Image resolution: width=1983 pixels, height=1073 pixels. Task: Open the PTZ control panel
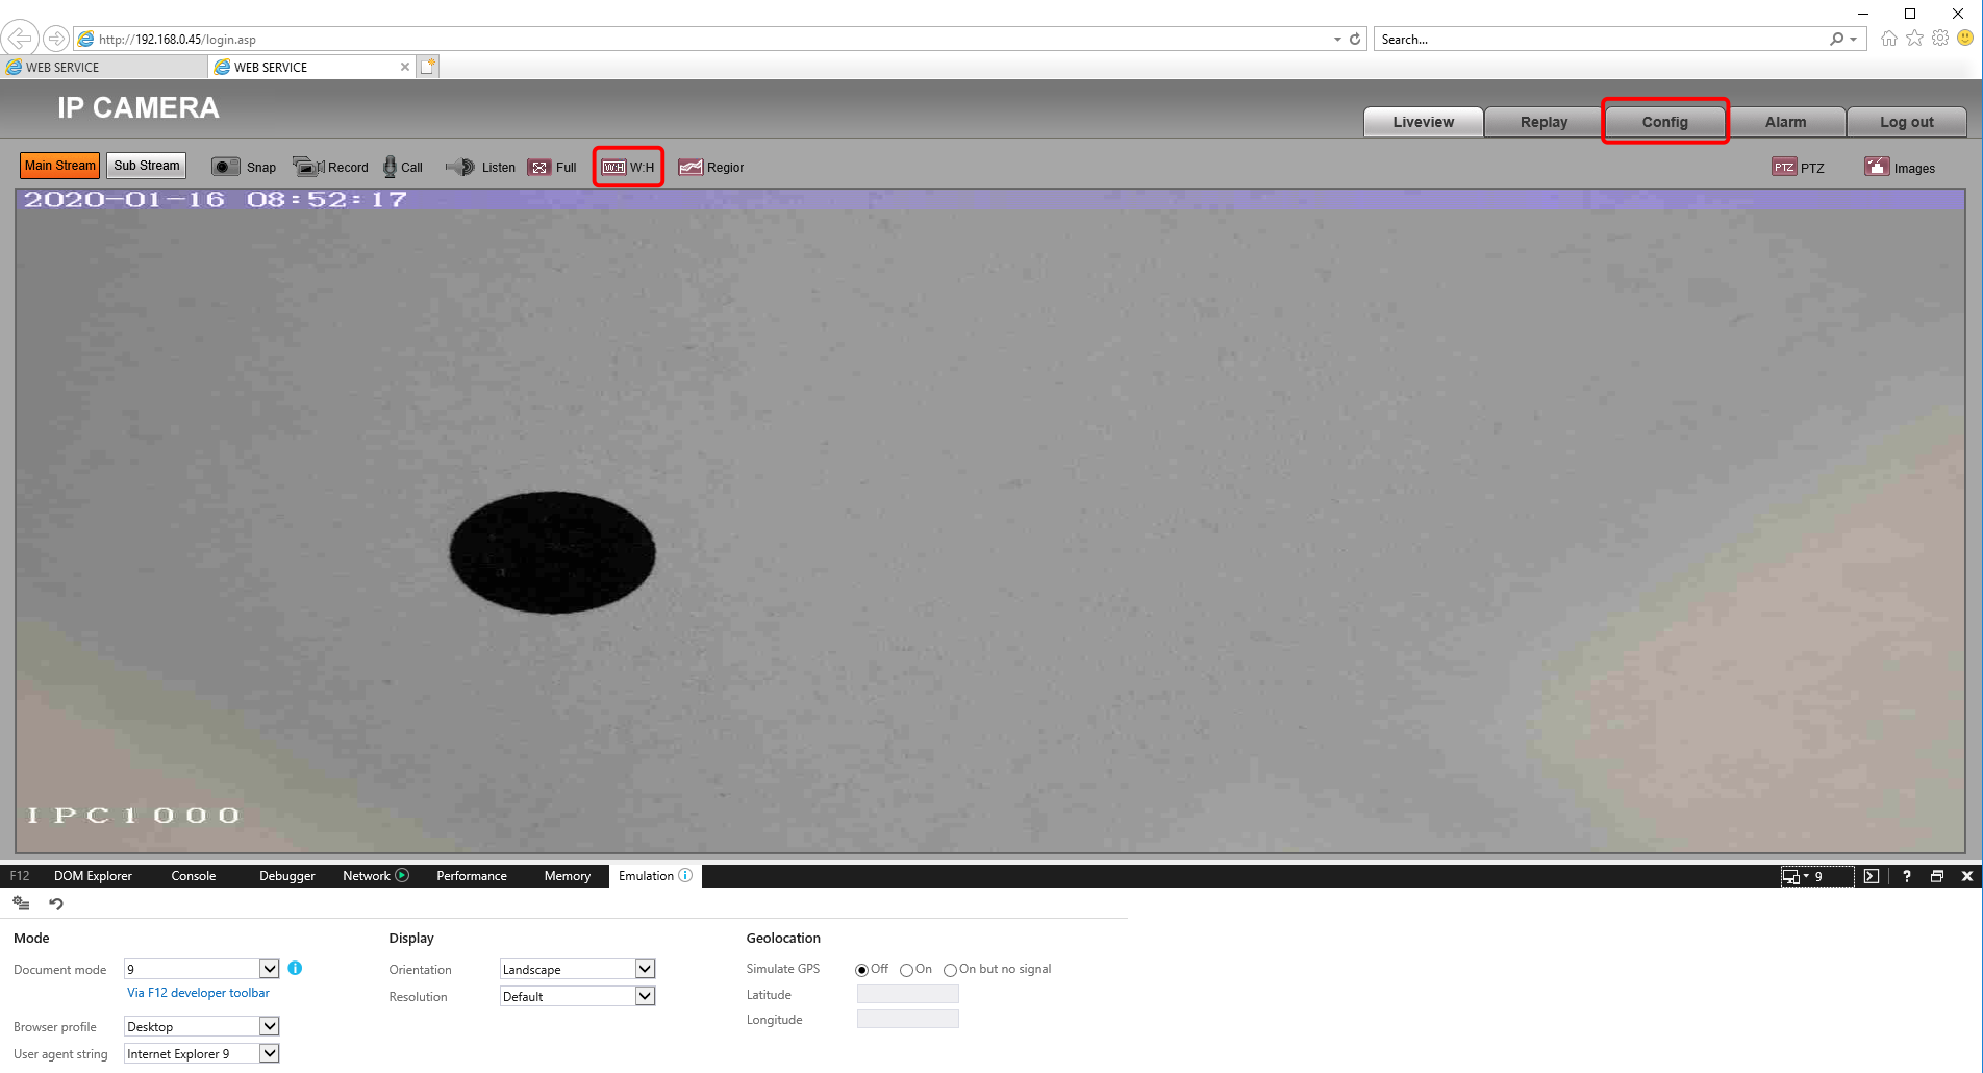tap(1784, 167)
